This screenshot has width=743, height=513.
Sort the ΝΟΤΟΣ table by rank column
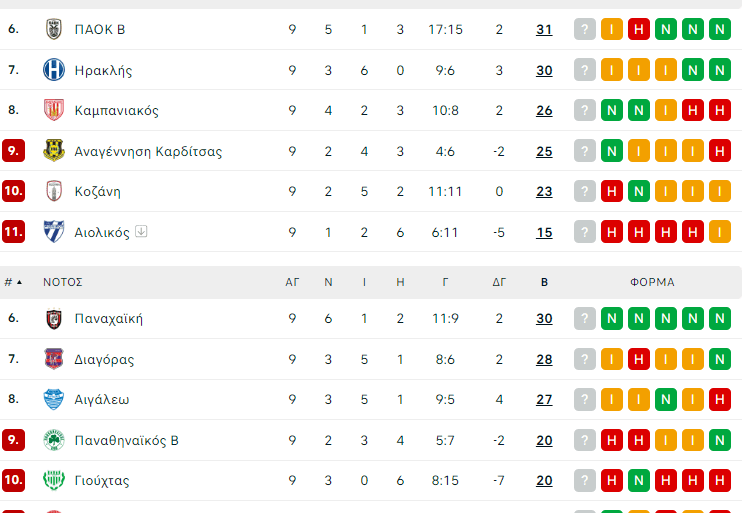(x=13, y=282)
